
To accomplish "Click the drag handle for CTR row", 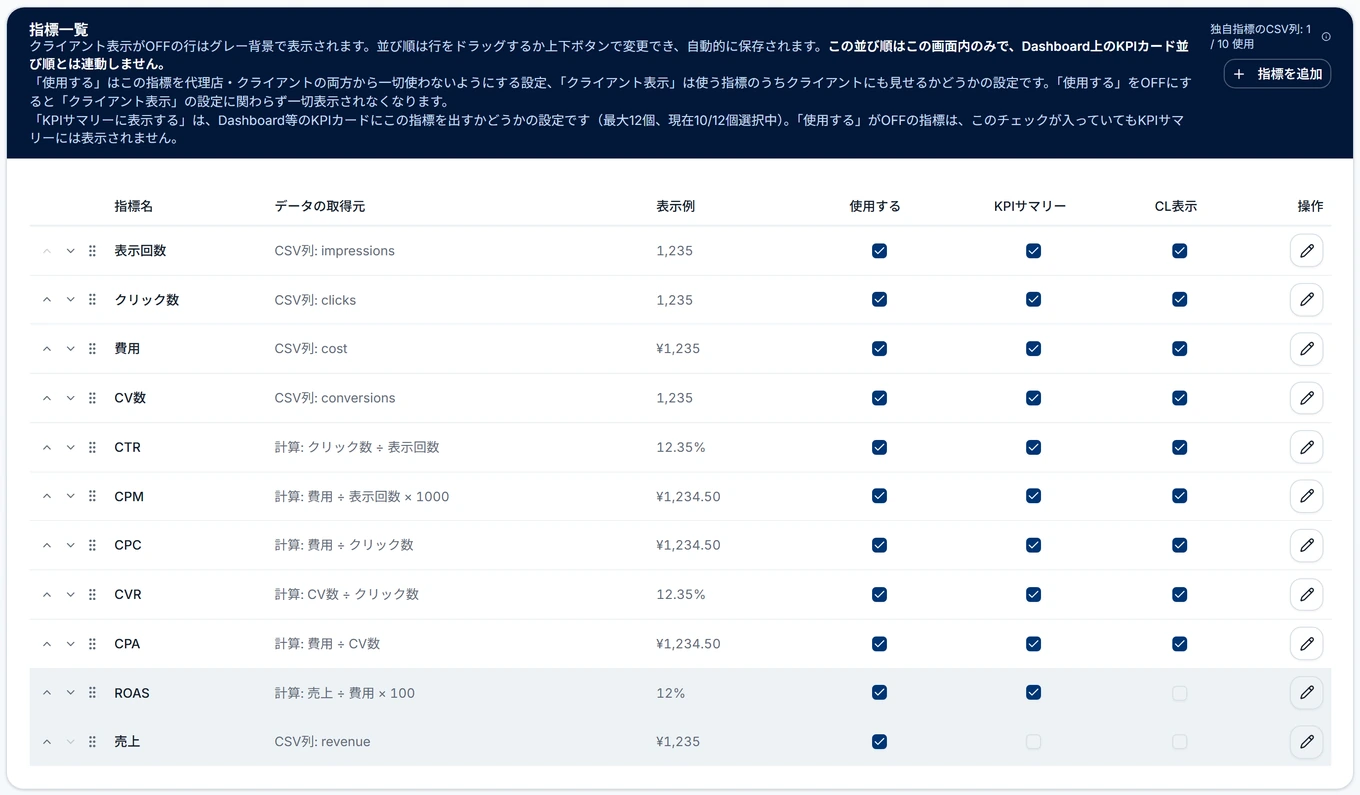I will point(92,447).
